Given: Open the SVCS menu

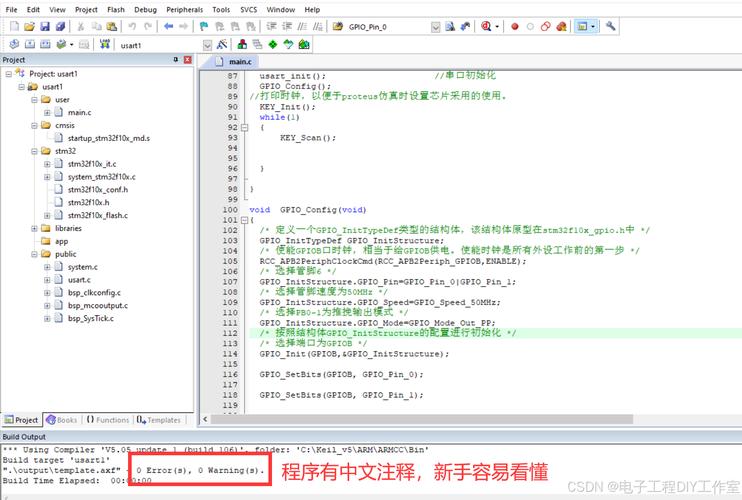Looking at the screenshot, I should [x=248, y=9].
